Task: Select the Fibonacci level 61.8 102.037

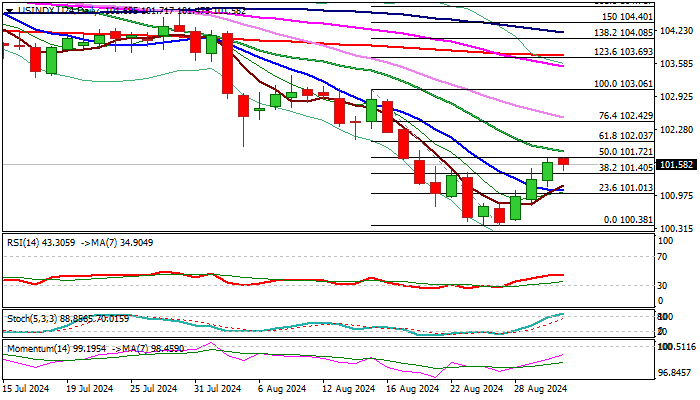Action: tap(626, 135)
